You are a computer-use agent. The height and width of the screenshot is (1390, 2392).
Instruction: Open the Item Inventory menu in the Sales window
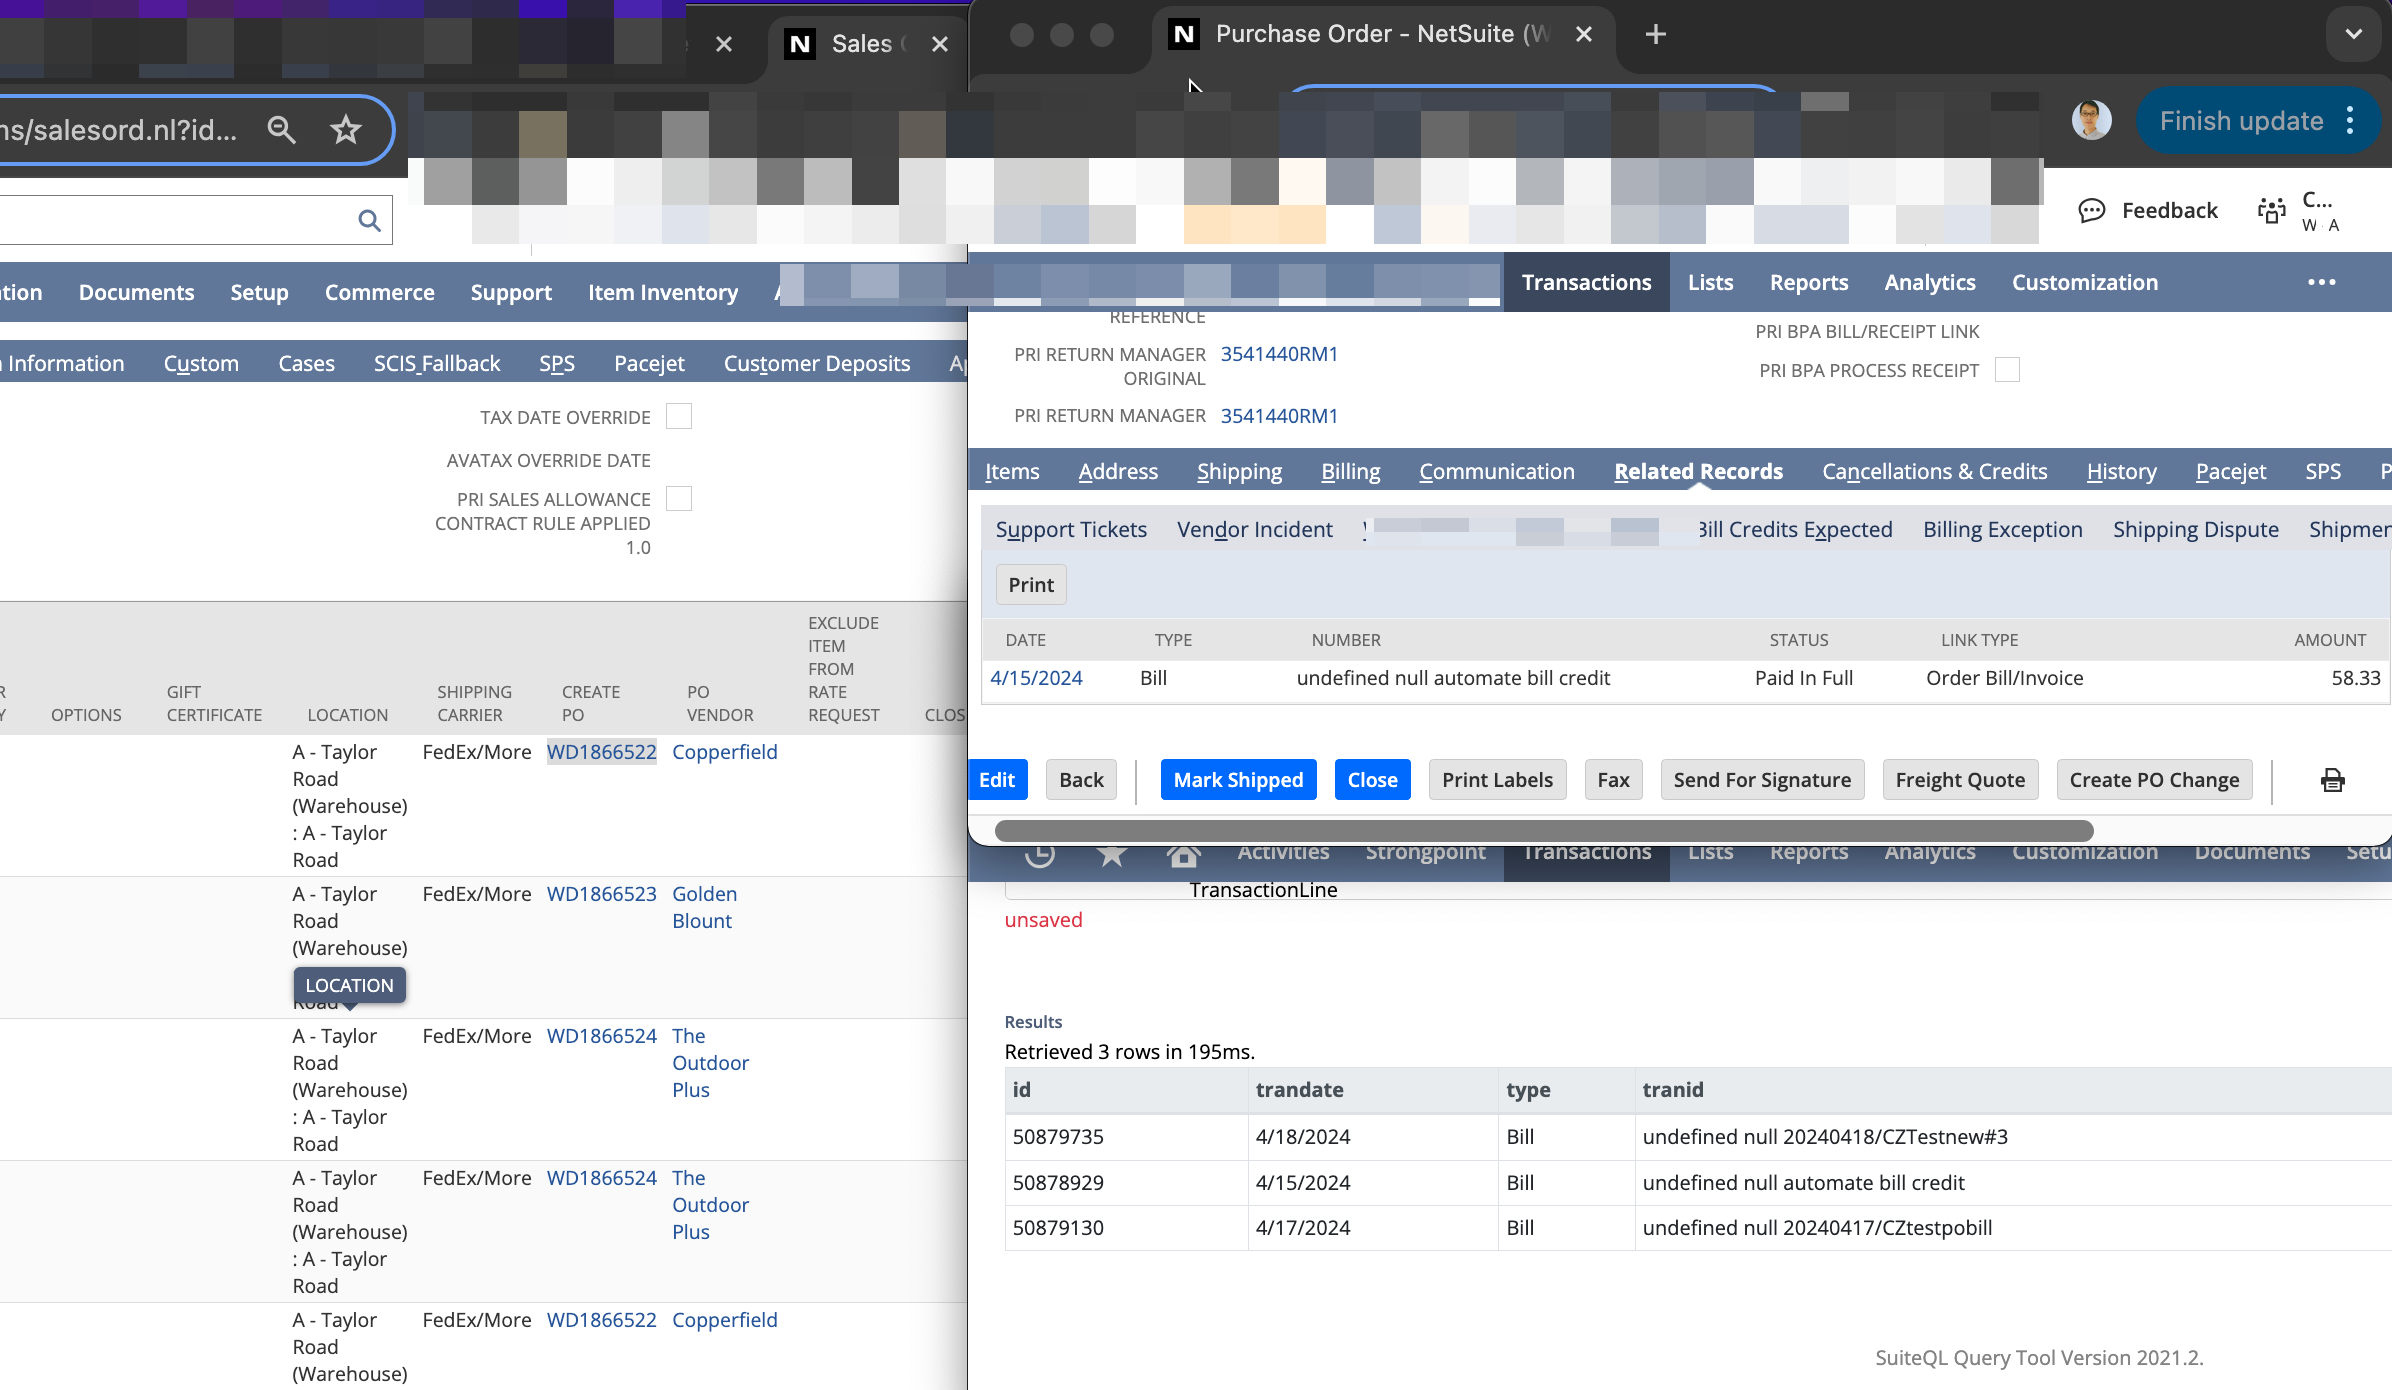tap(663, 292)
